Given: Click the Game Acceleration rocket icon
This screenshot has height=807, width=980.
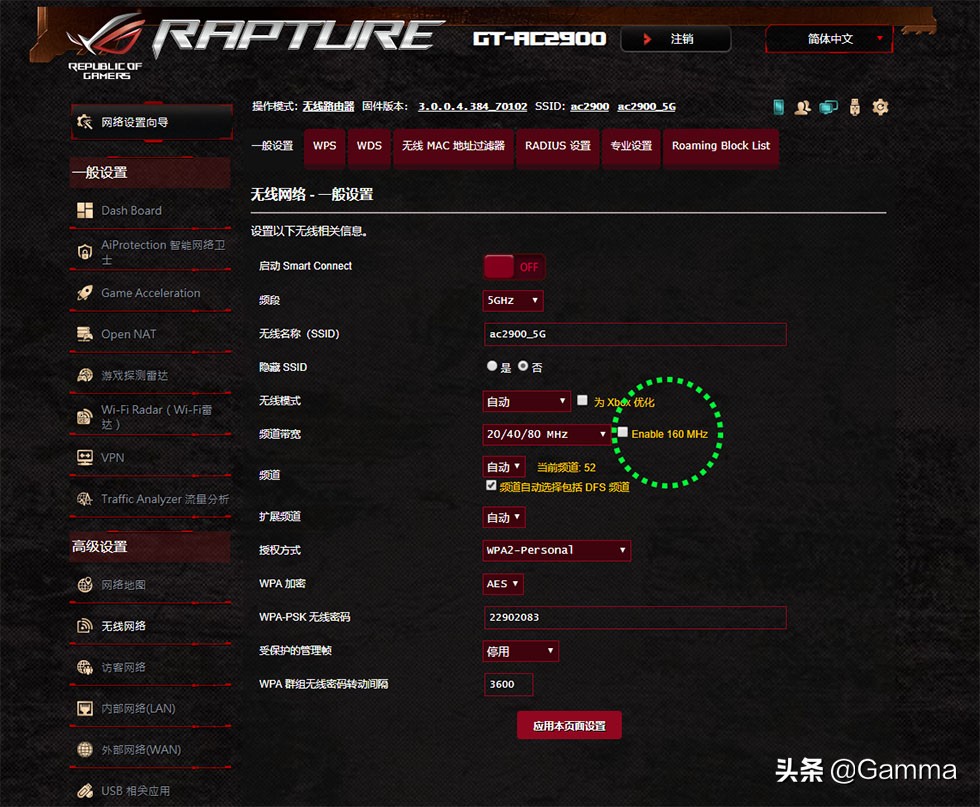Looking at the screenshot, I should [85, 293].
